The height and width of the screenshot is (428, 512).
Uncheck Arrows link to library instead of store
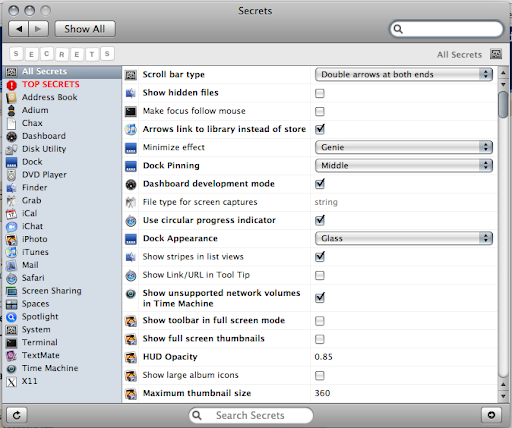click(320, 129)
